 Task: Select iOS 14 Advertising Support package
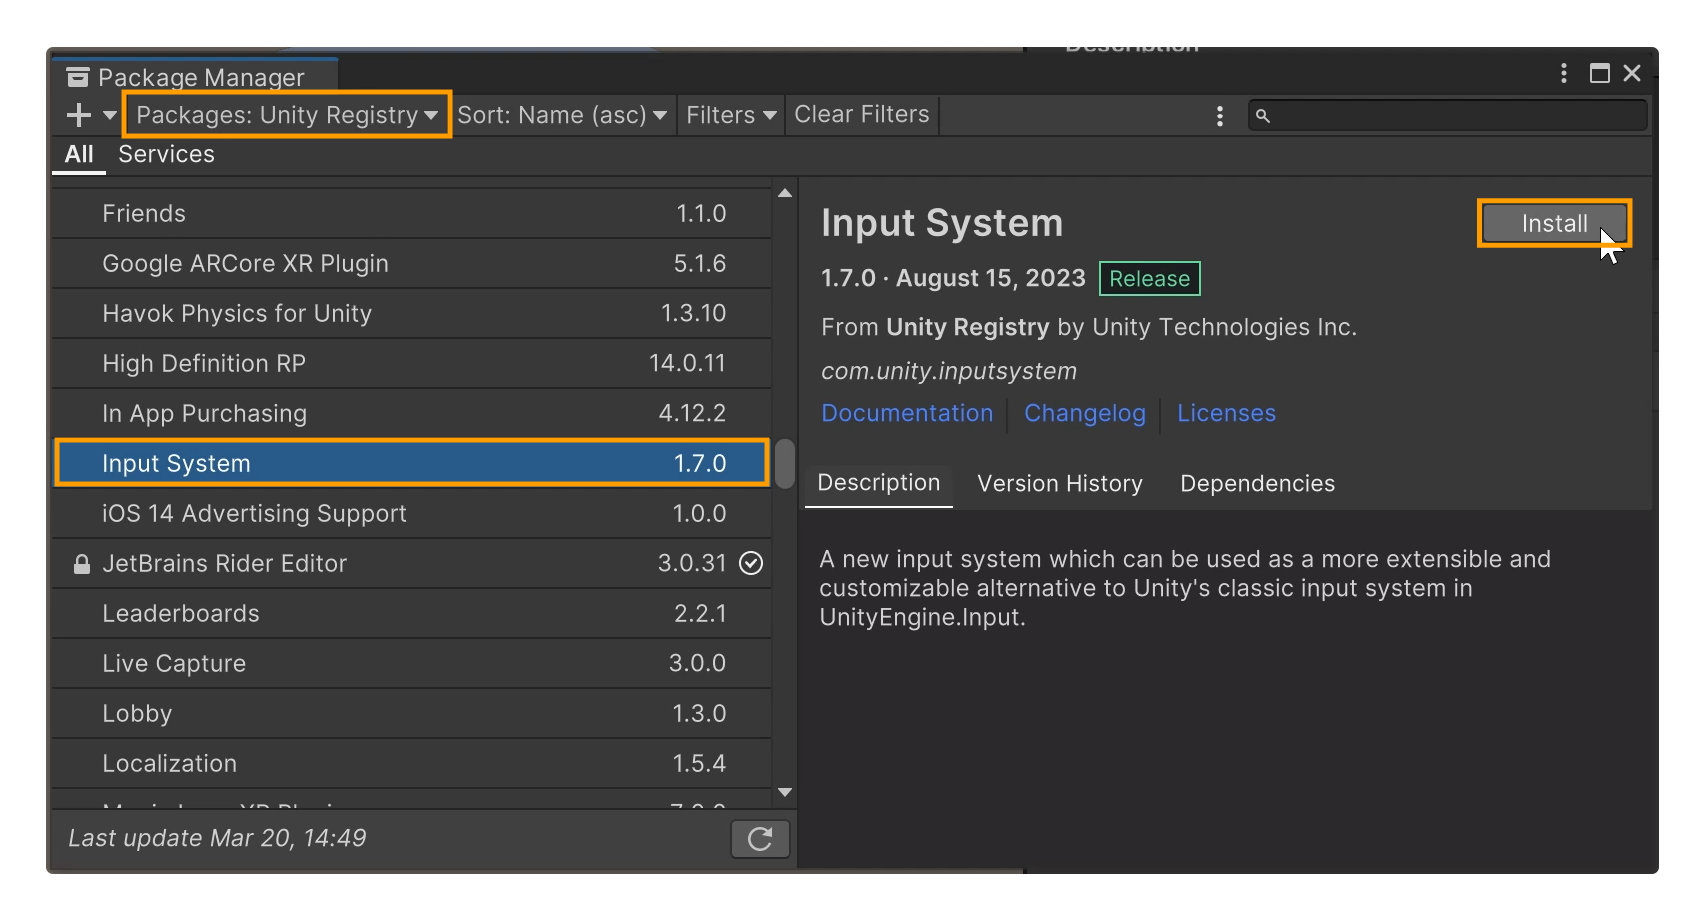411,513
